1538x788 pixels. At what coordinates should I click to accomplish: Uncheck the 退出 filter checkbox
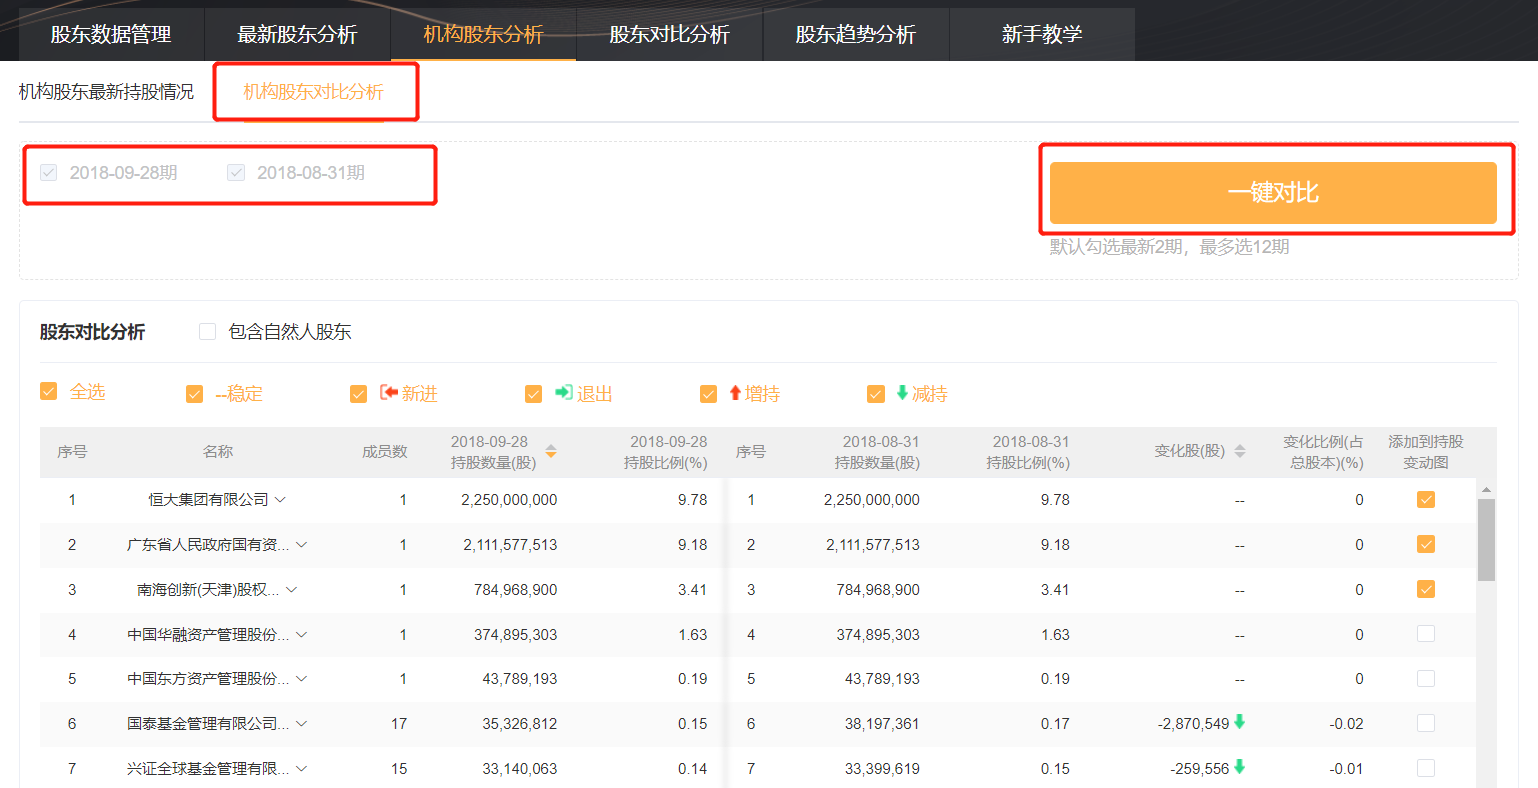[533, 394]
